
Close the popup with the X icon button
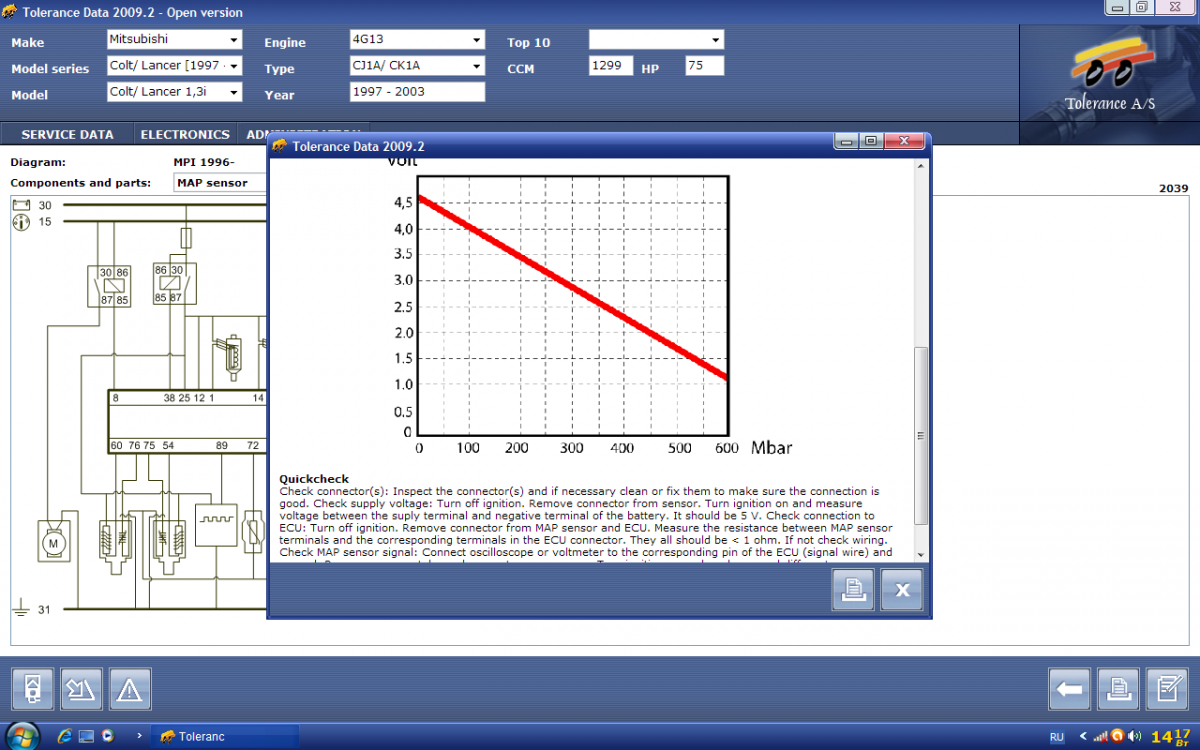901,590
